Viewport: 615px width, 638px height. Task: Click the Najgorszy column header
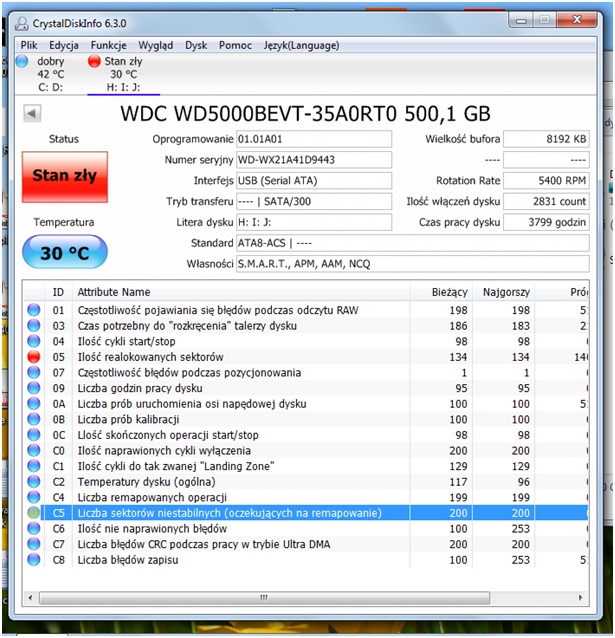504,292
